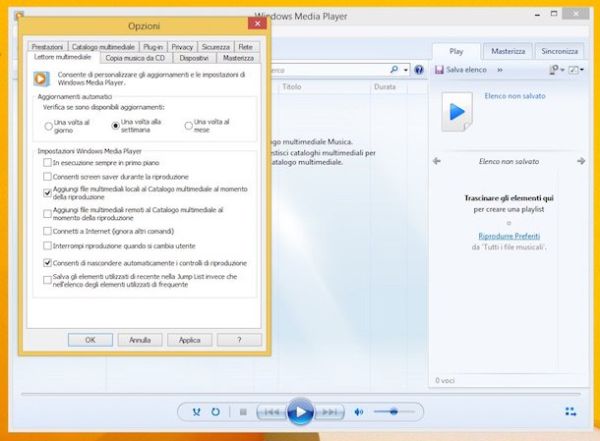Click the Applica button

point(189,340)
